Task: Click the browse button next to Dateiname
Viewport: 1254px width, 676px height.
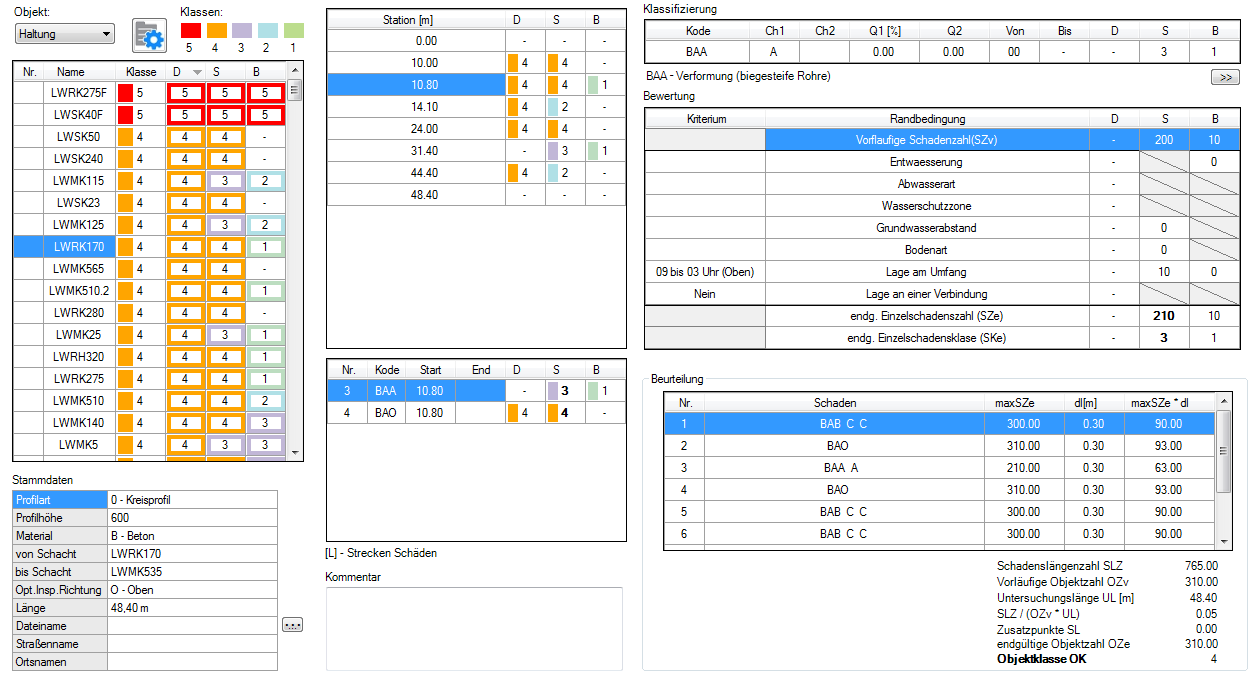Action: coord(292,625)
